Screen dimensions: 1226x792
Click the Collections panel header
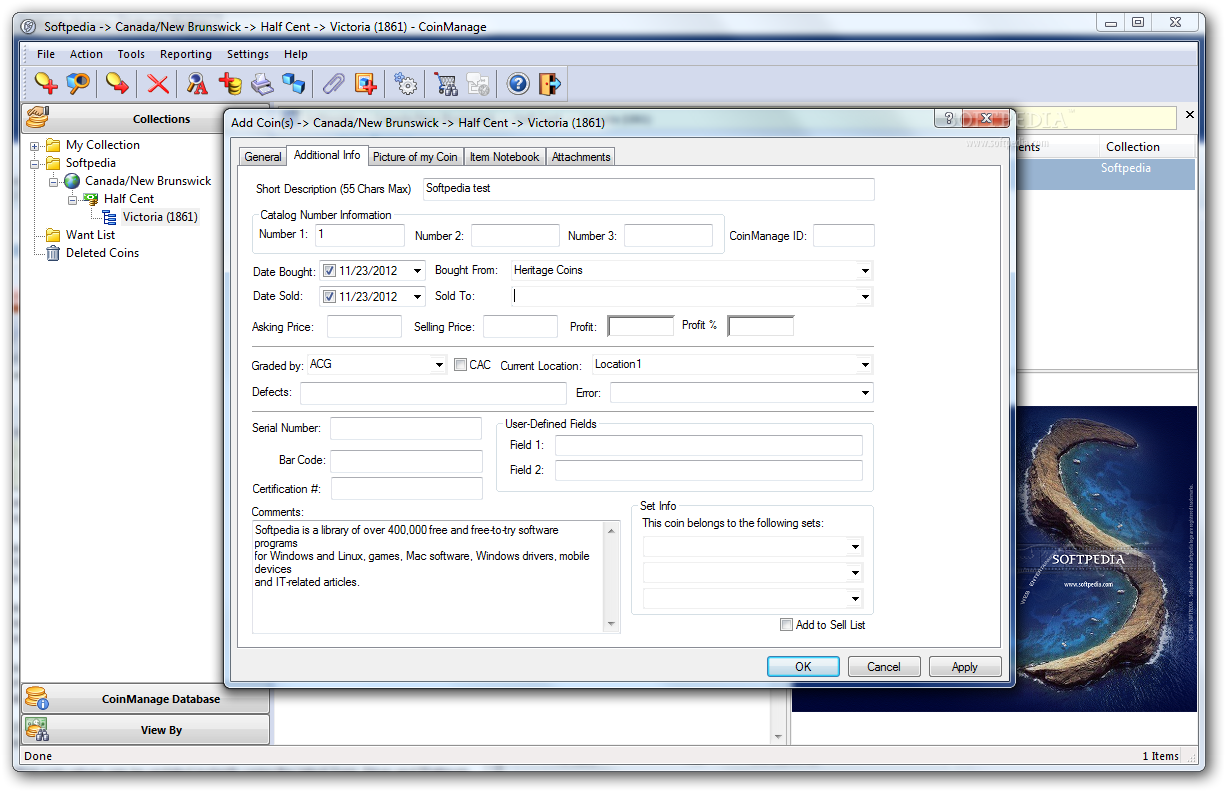click(x=146, y=119)
